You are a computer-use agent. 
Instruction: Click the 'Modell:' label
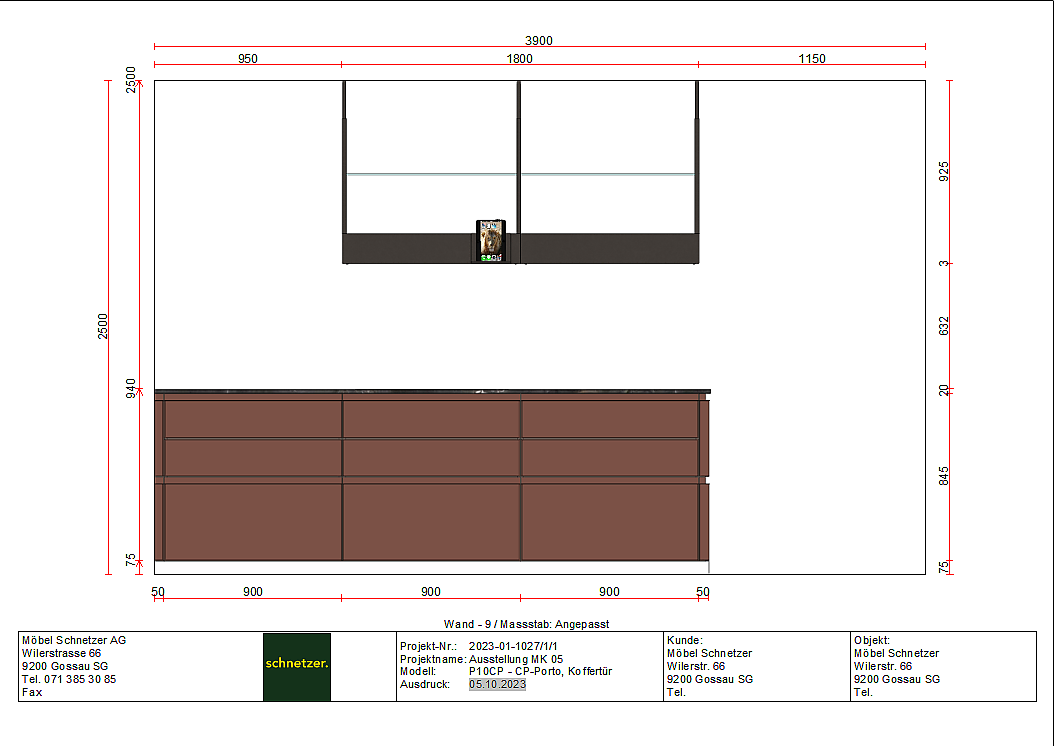click(418, 671)
